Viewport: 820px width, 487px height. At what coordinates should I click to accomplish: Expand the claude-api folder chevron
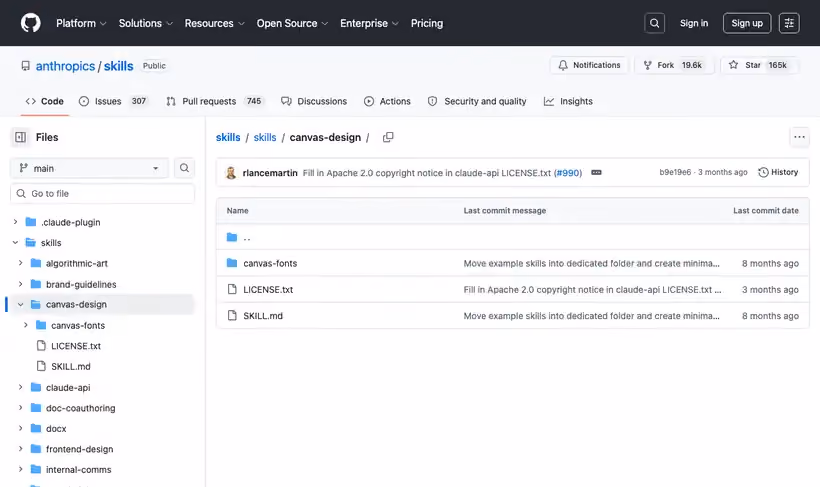[20, 388]
